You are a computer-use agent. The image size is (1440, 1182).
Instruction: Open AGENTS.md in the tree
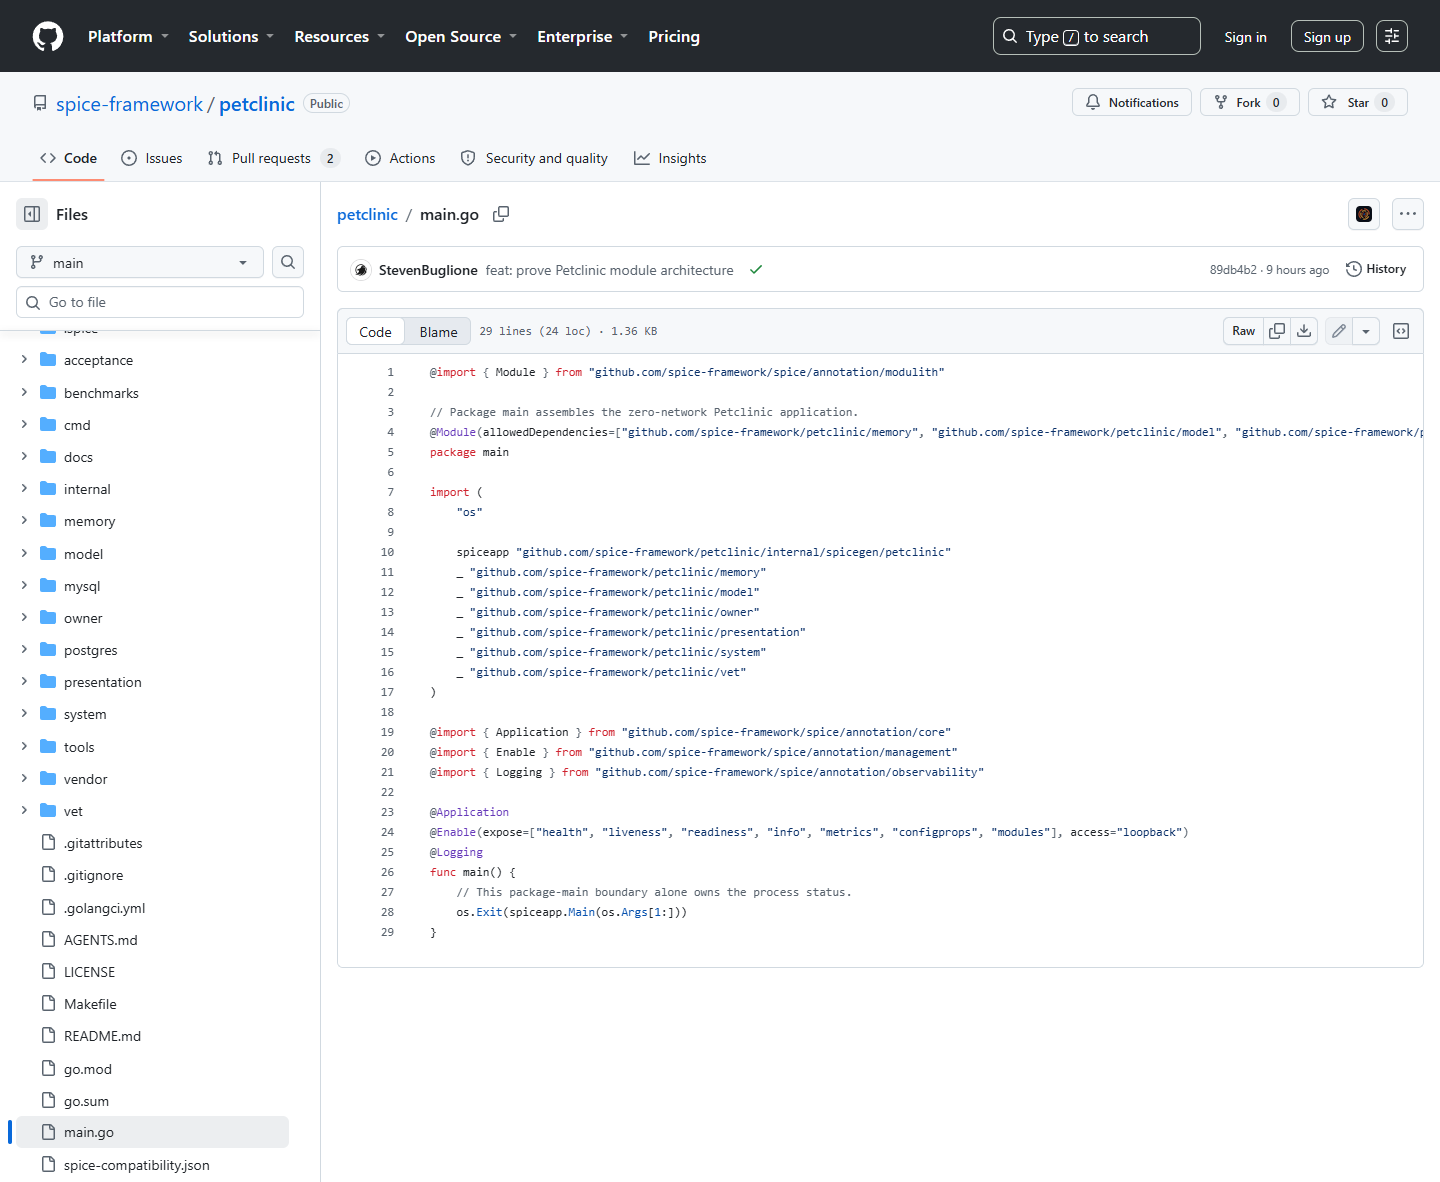[101, 940]
